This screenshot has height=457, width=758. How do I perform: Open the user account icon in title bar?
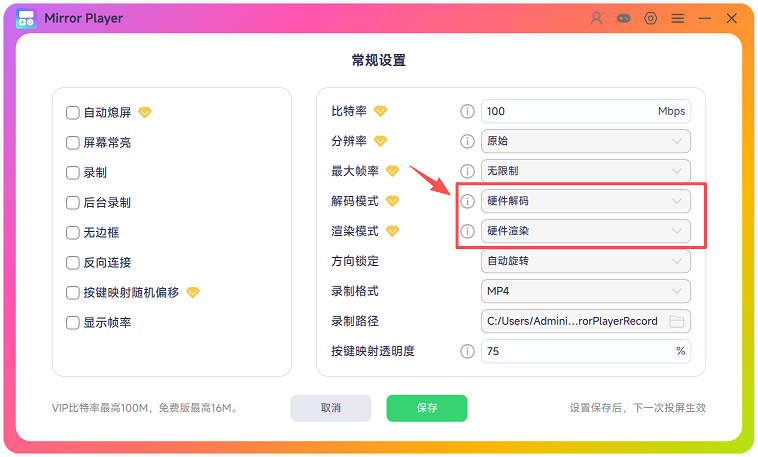[x=597, y=18]
